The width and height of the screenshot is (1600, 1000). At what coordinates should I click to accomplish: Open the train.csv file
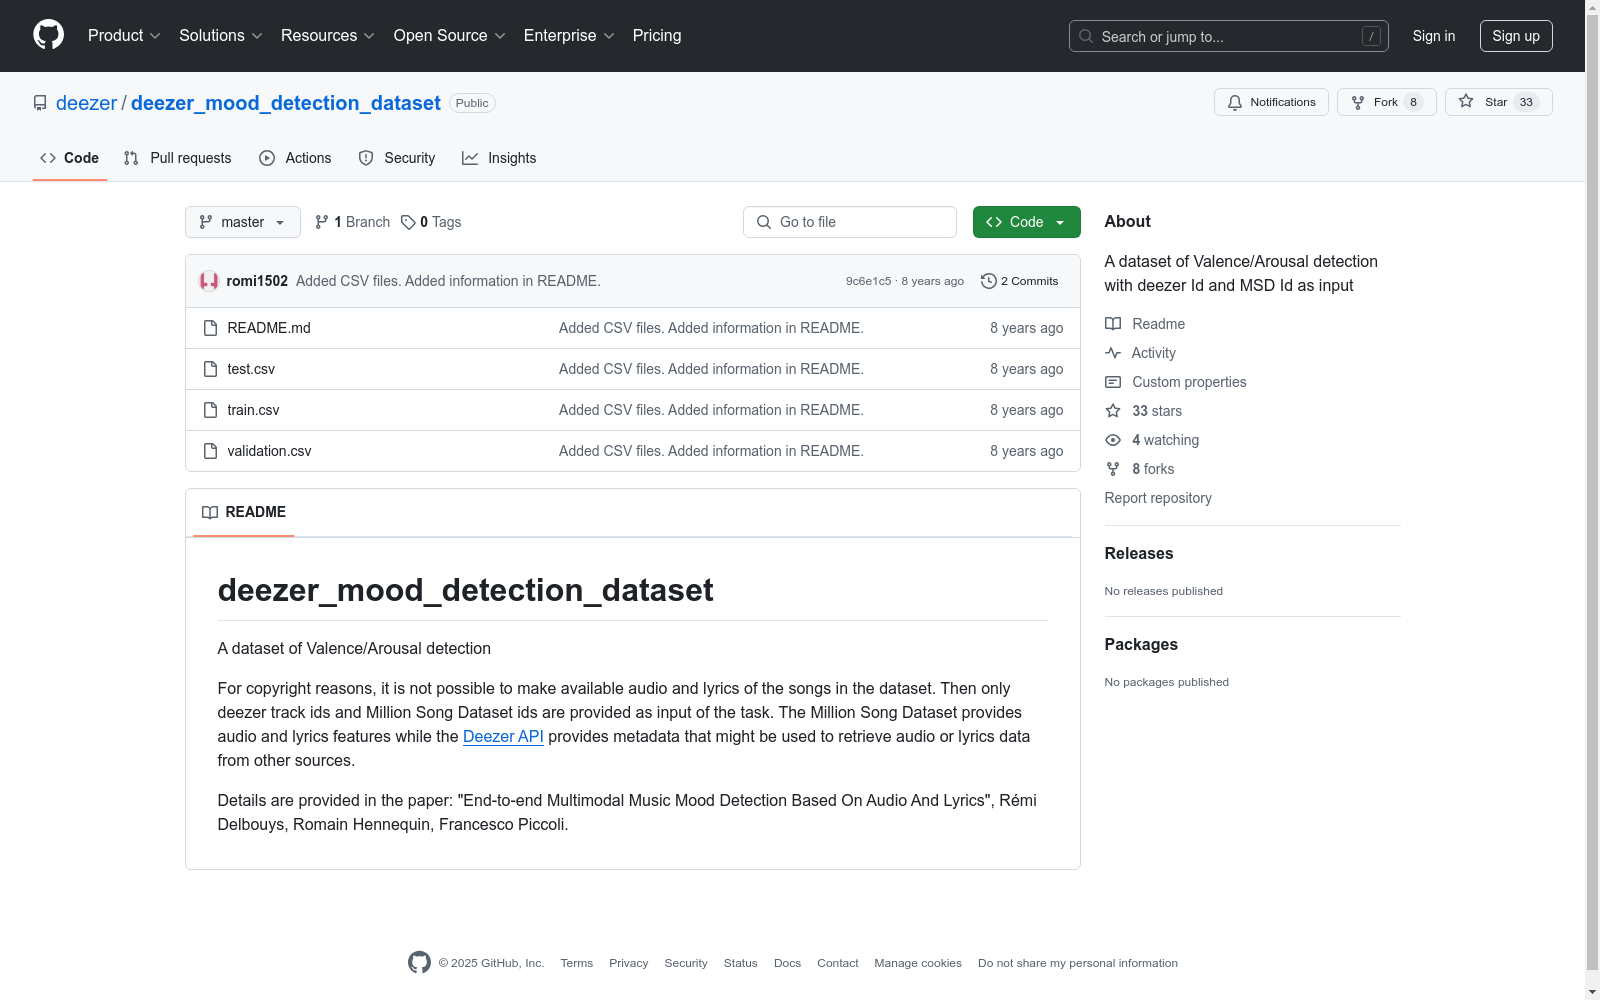click(x=253, y=410)
